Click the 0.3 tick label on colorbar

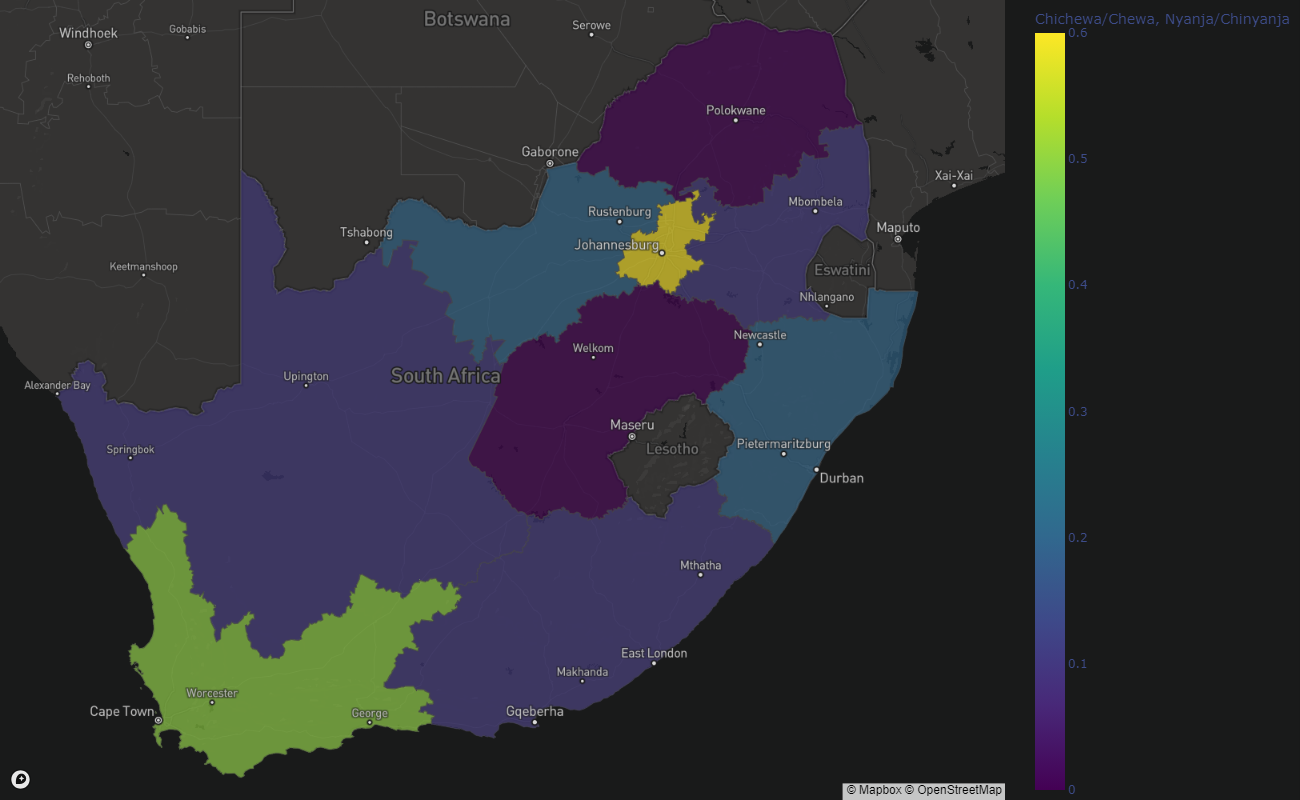[x=1077, y=411]
